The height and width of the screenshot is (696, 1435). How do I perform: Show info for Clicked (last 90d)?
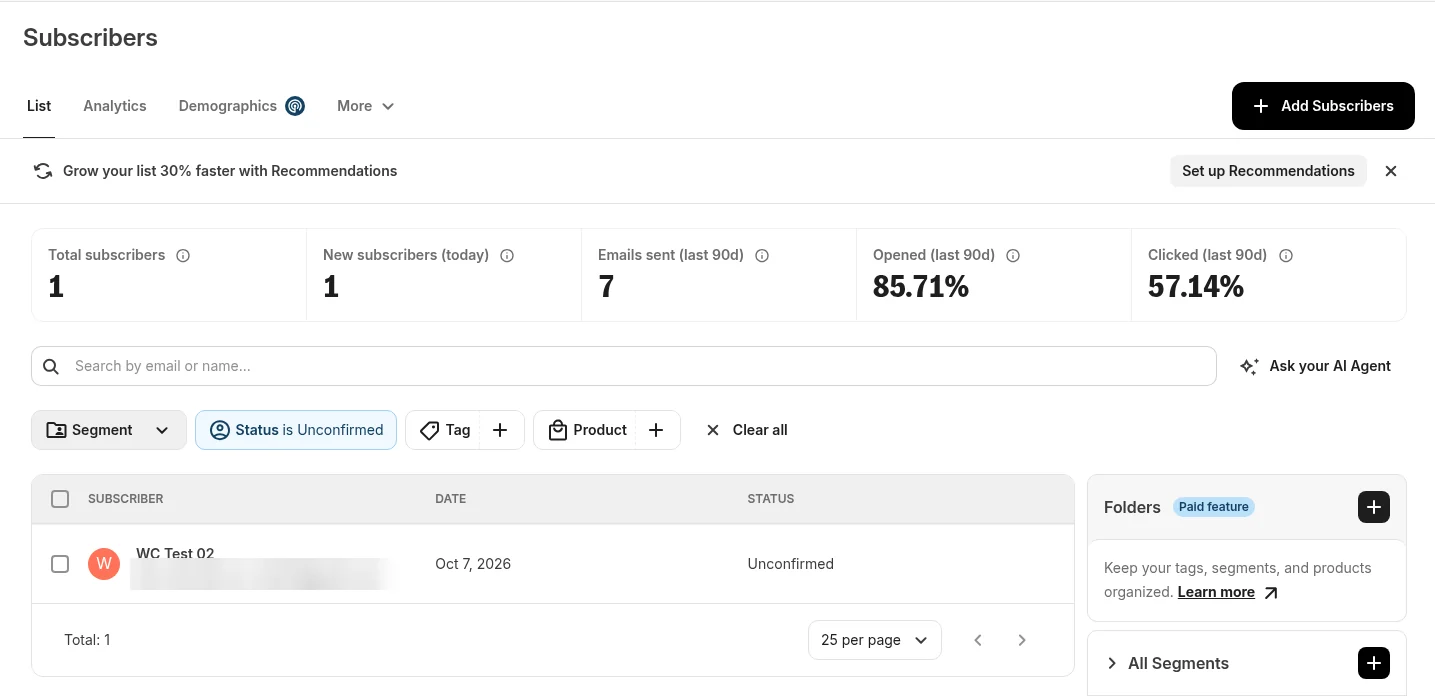click(1286, 256)
